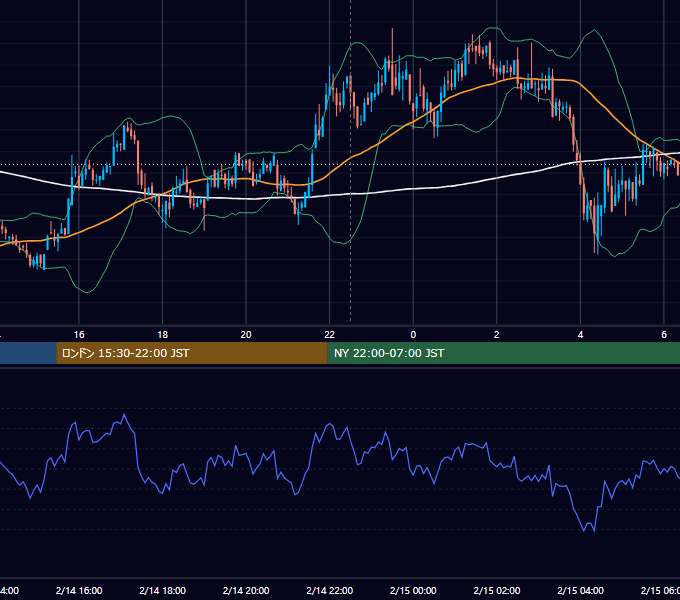Click the 2/14 18:00 time label
Viewport: 680px width, 600px height.
(163, 590)
